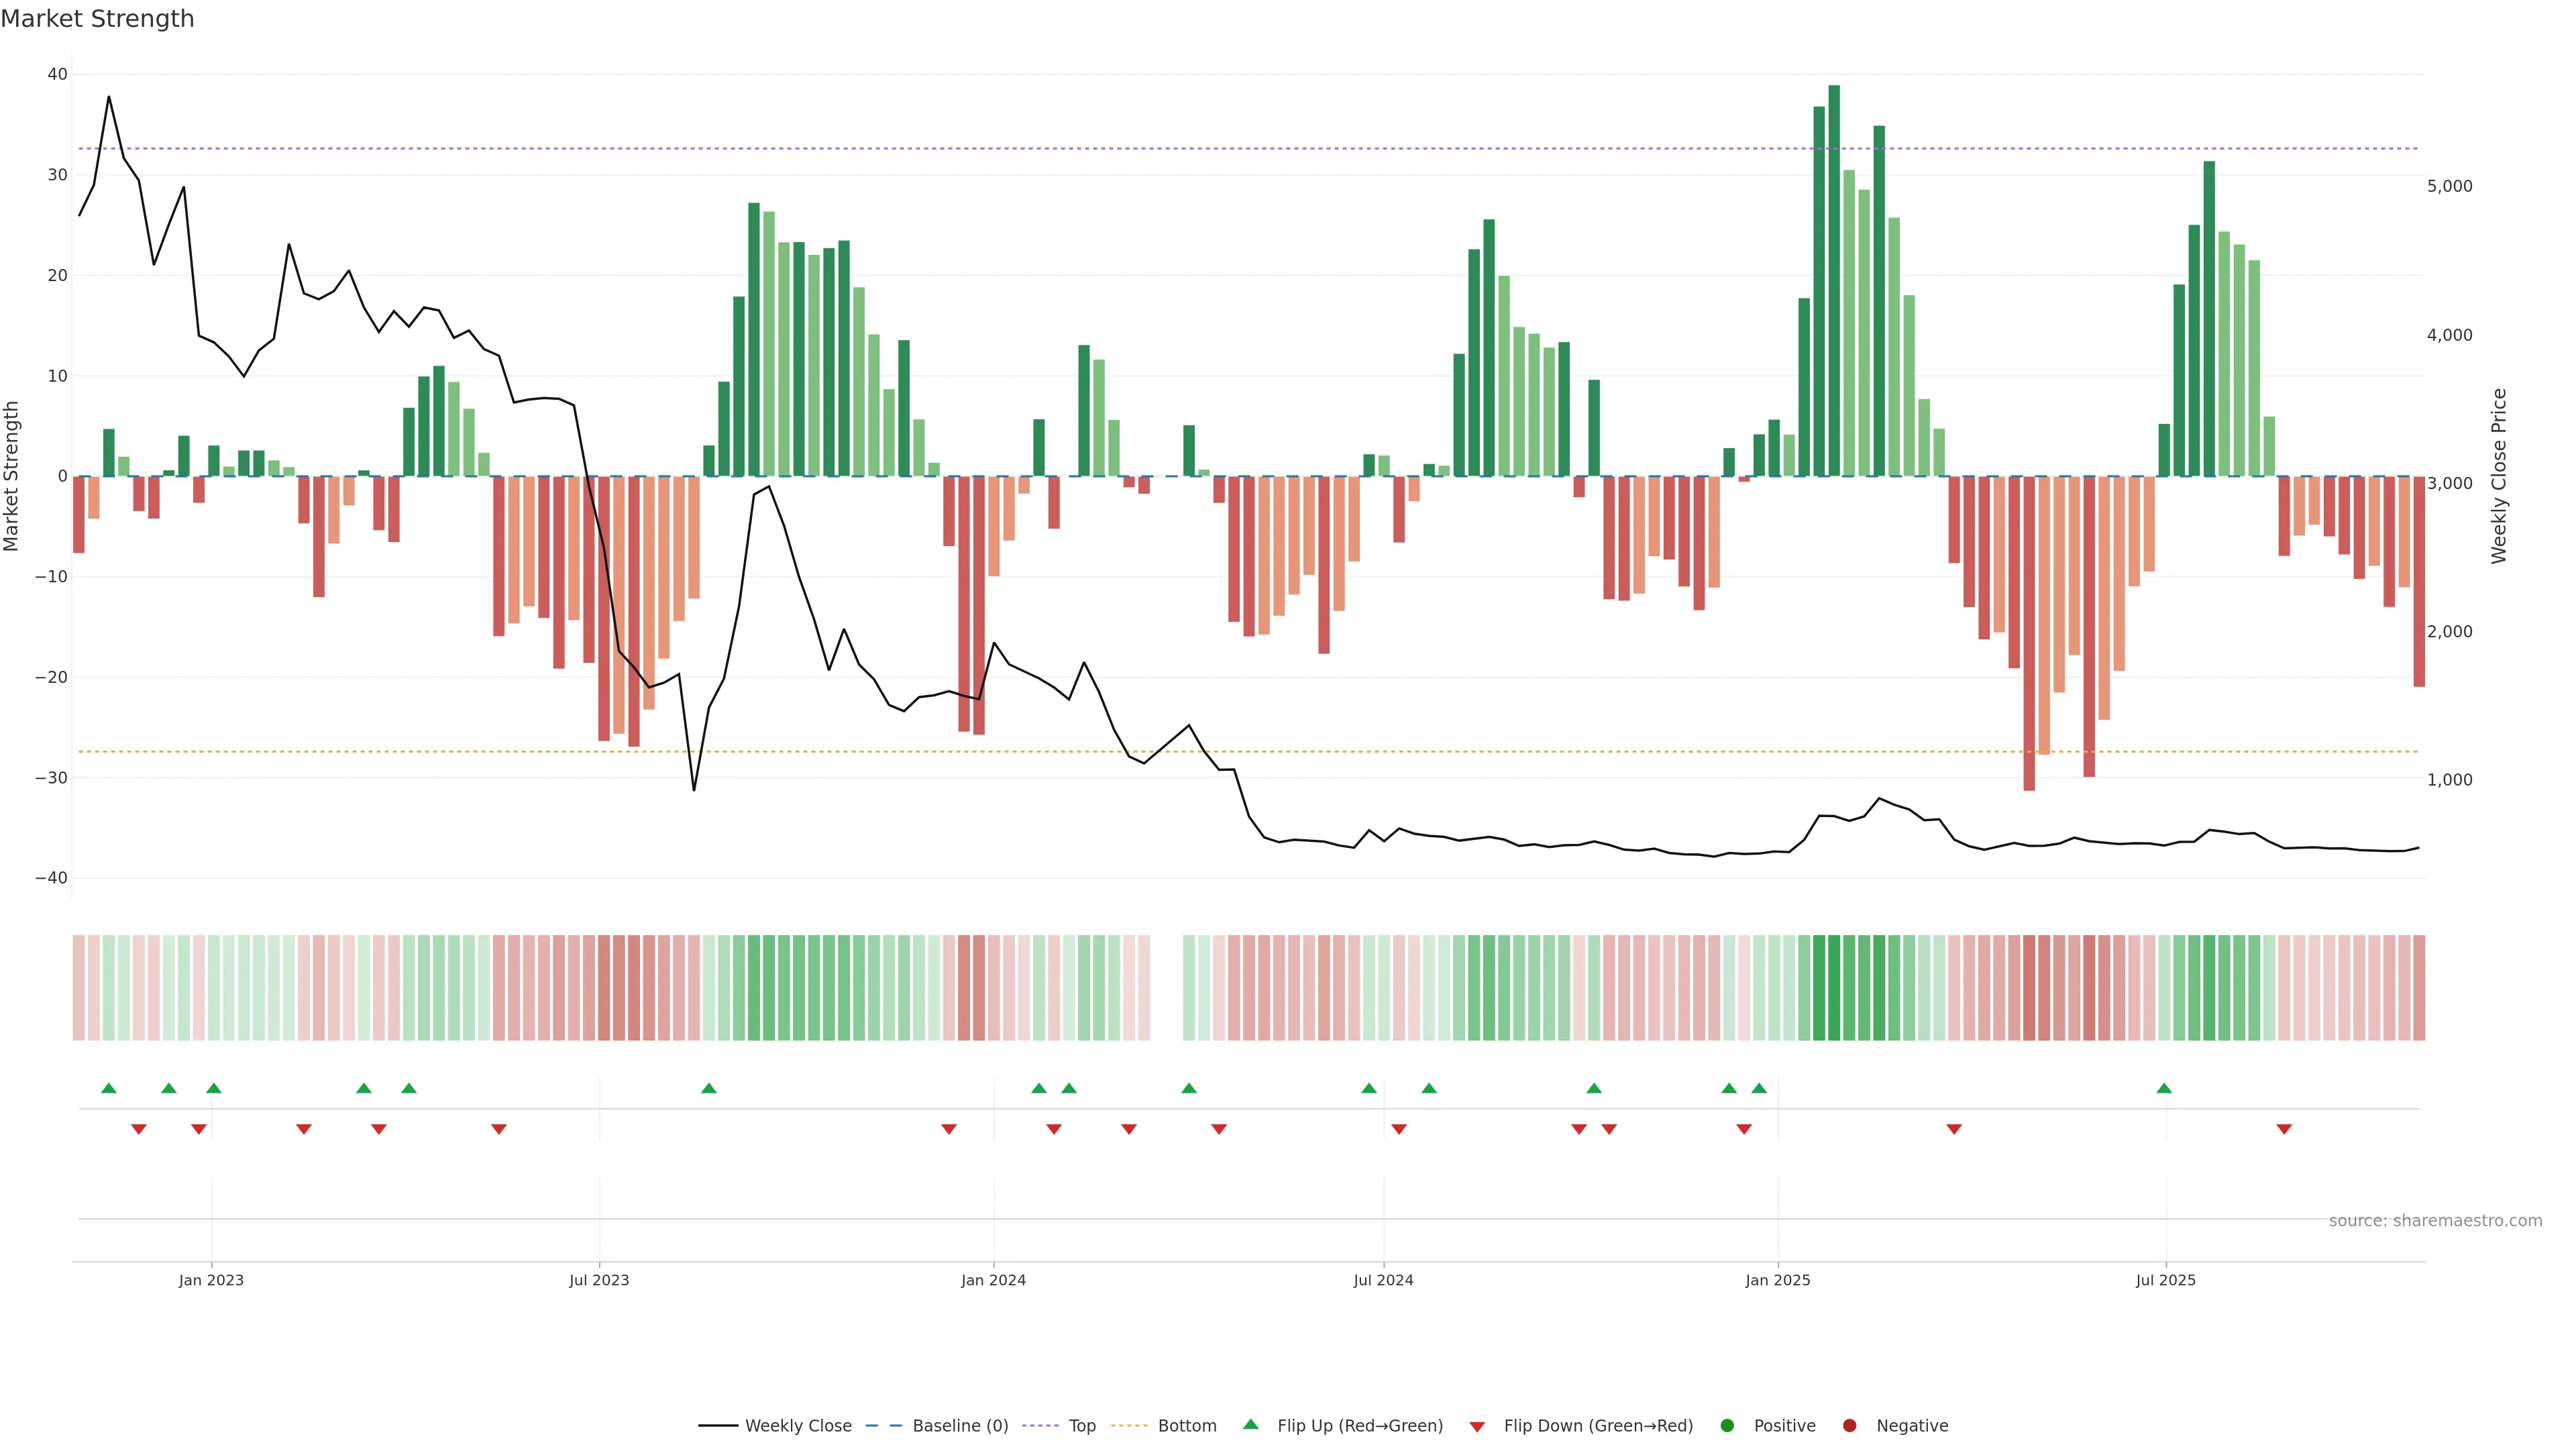Click the Jan 2025 x-axis label
Screen dimensions: 2576x1449
coord(1777,1280)
